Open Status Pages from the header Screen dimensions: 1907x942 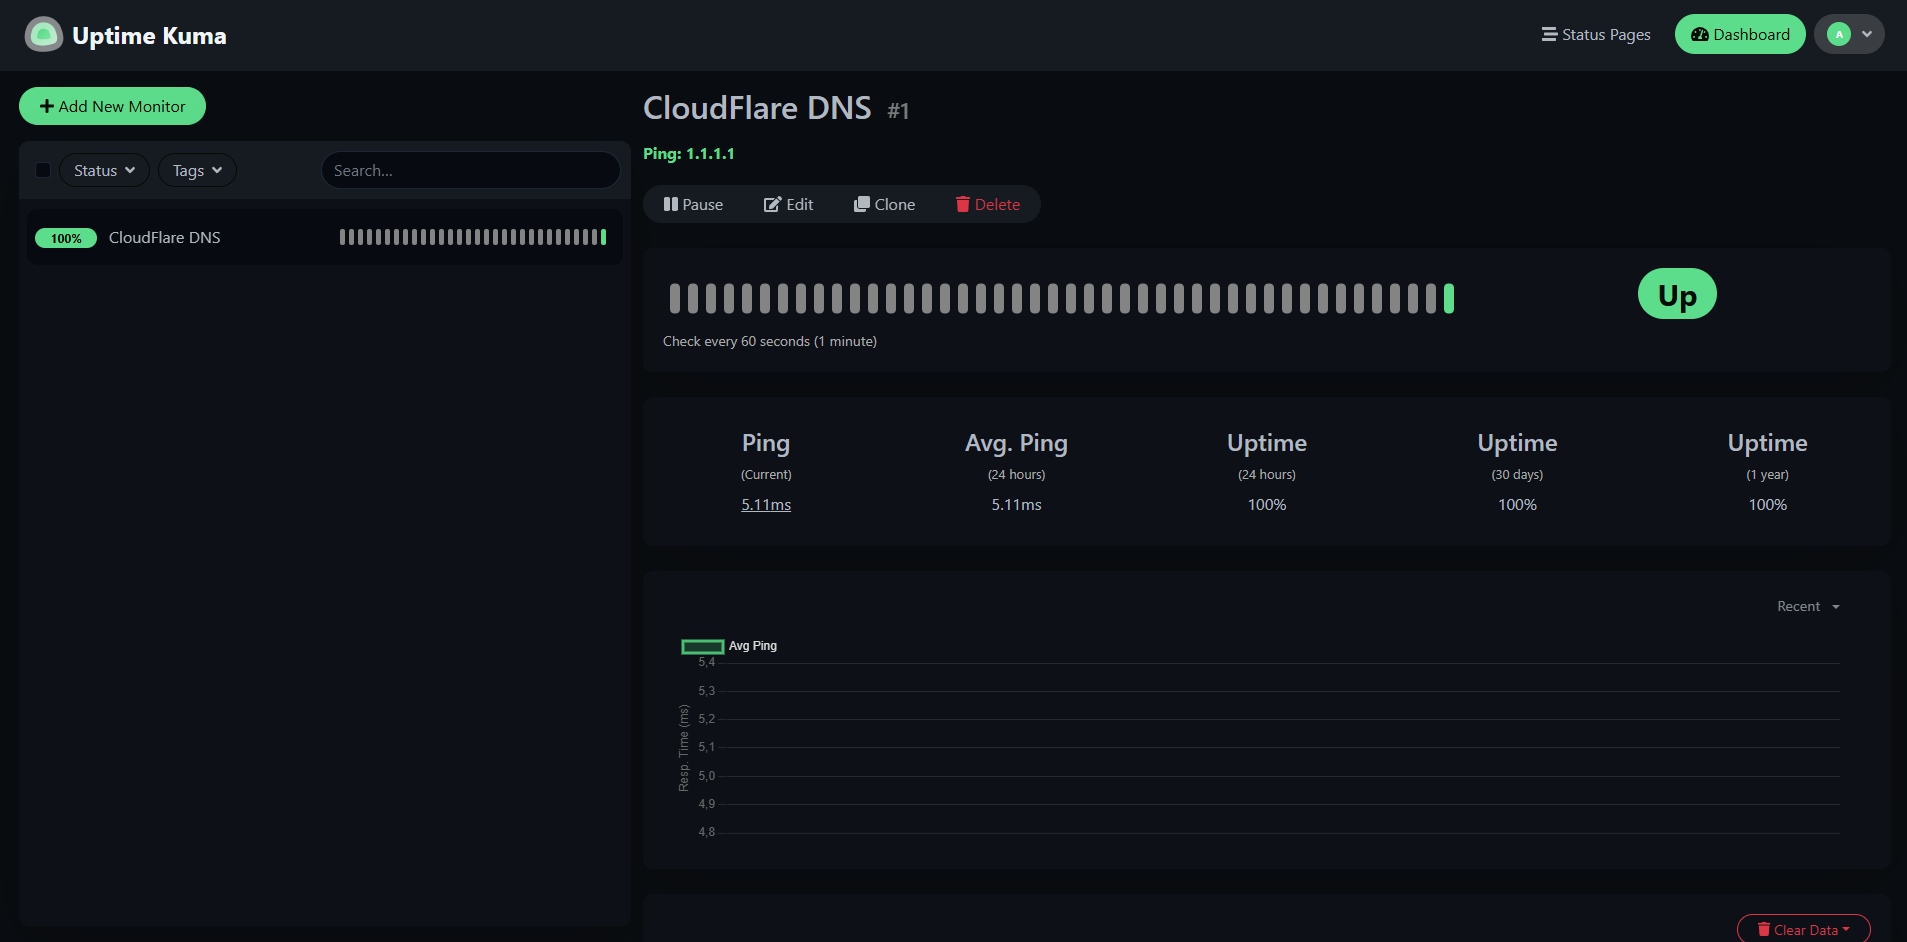click(x=1596, y=34)
